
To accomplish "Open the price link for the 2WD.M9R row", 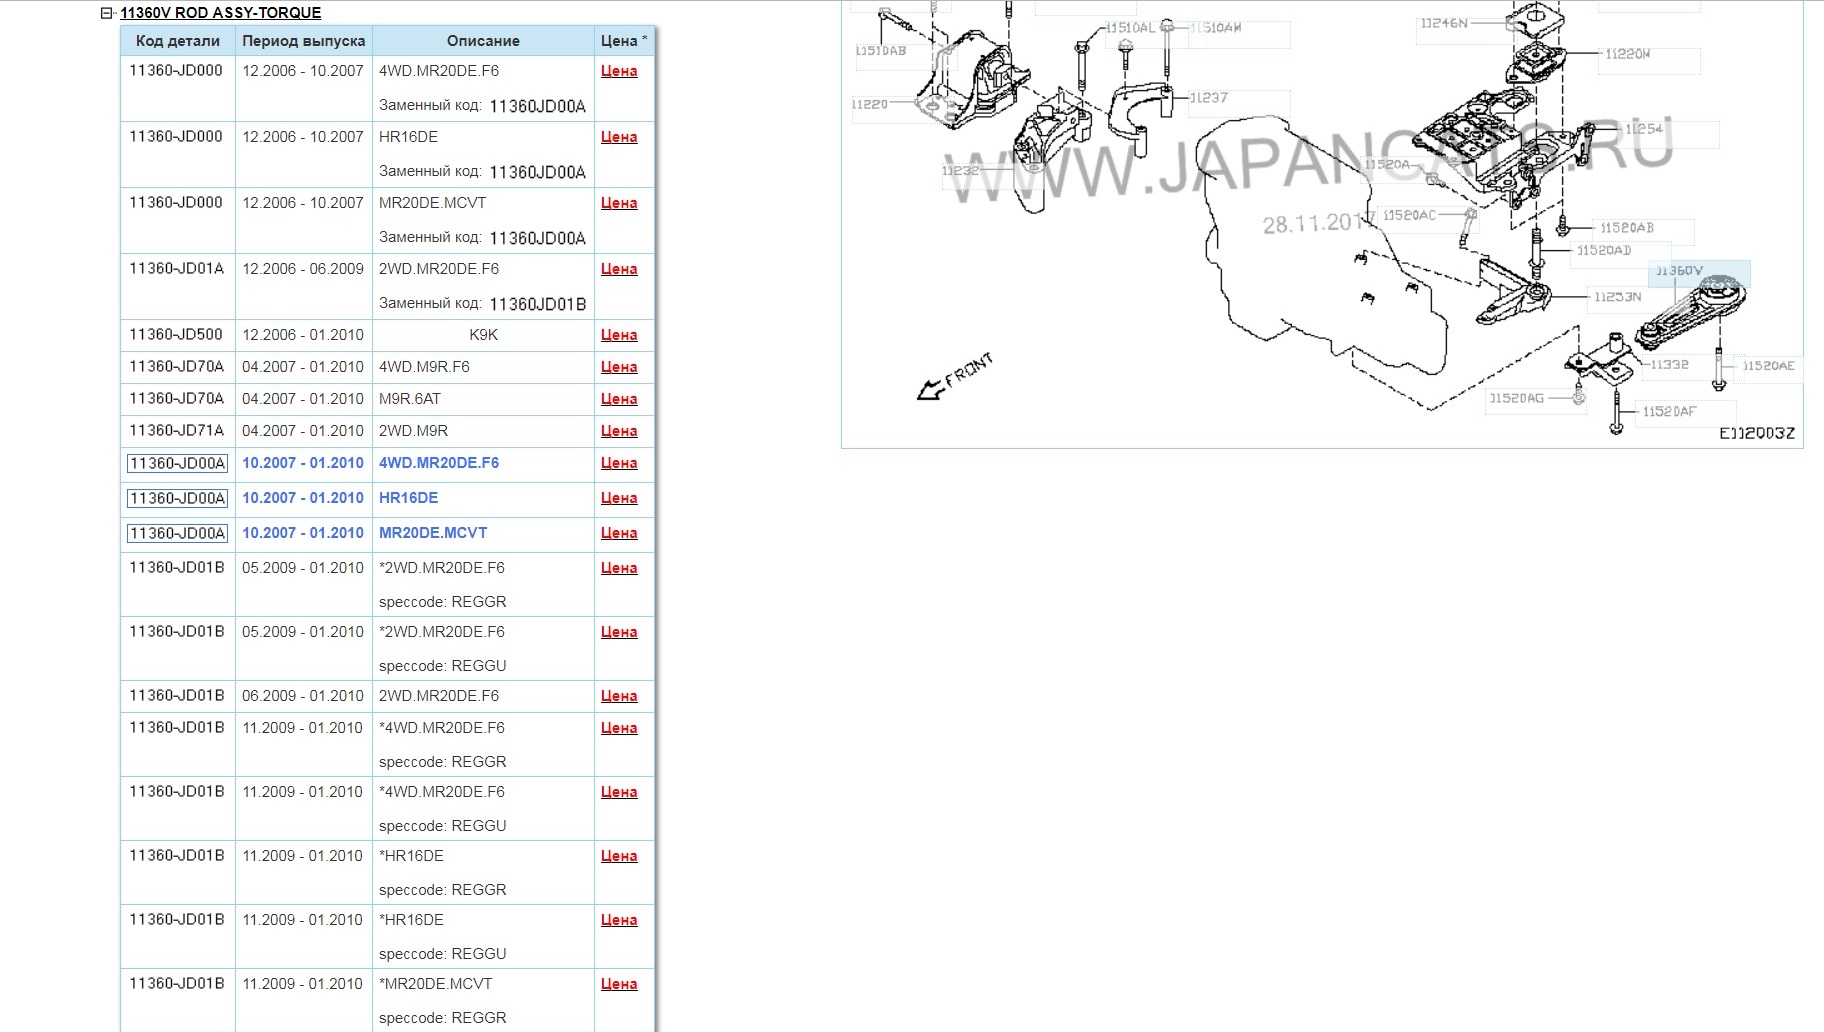I will (x=619, y=431).
